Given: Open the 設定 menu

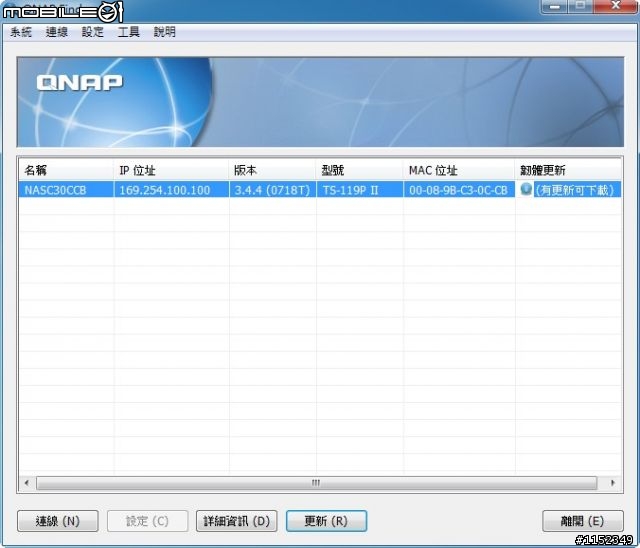Looking at the screenshot, I should pos(93,32).
